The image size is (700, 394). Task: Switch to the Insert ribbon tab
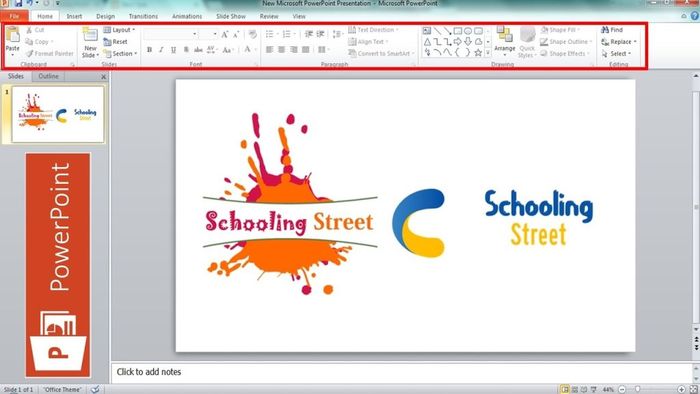(x=74, y=16)
